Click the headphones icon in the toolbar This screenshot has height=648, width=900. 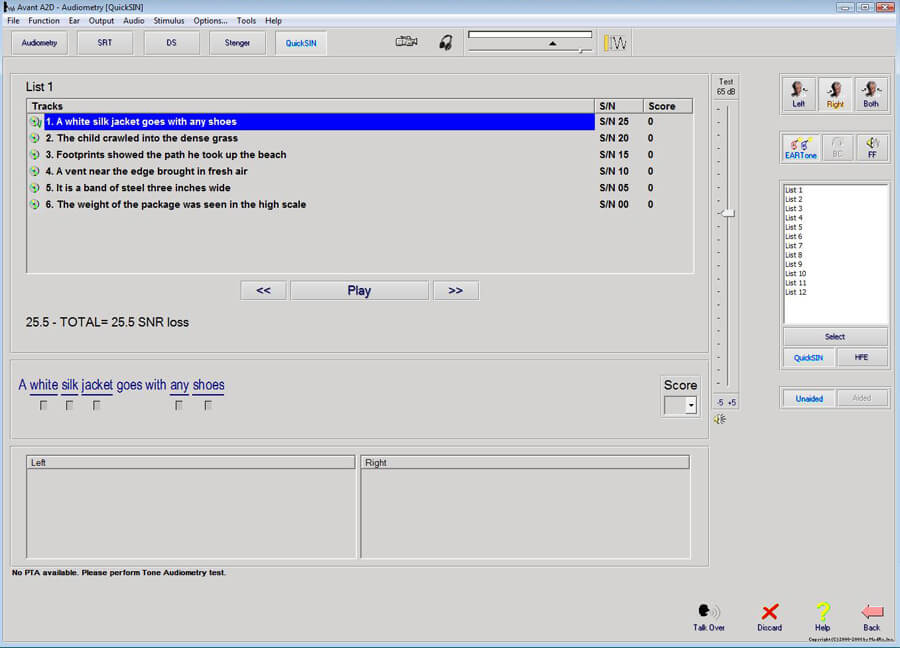[x=445, y=42]
